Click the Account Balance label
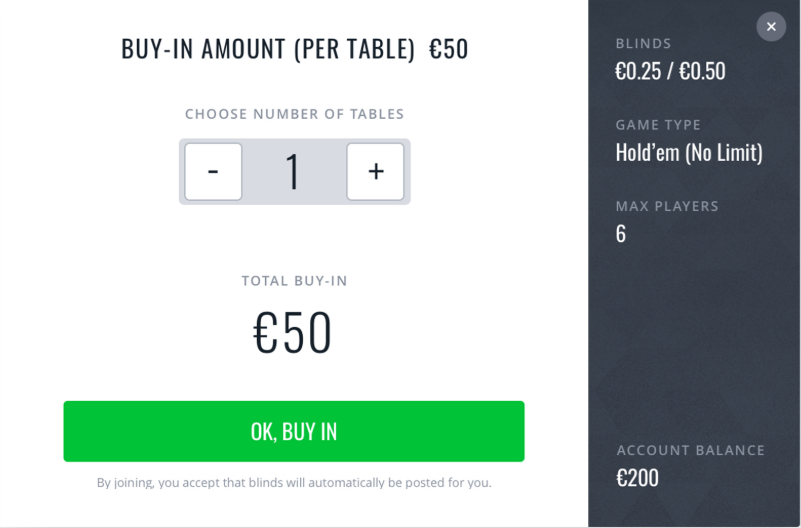Screen dimensions: 801x528 click(690, 450)
